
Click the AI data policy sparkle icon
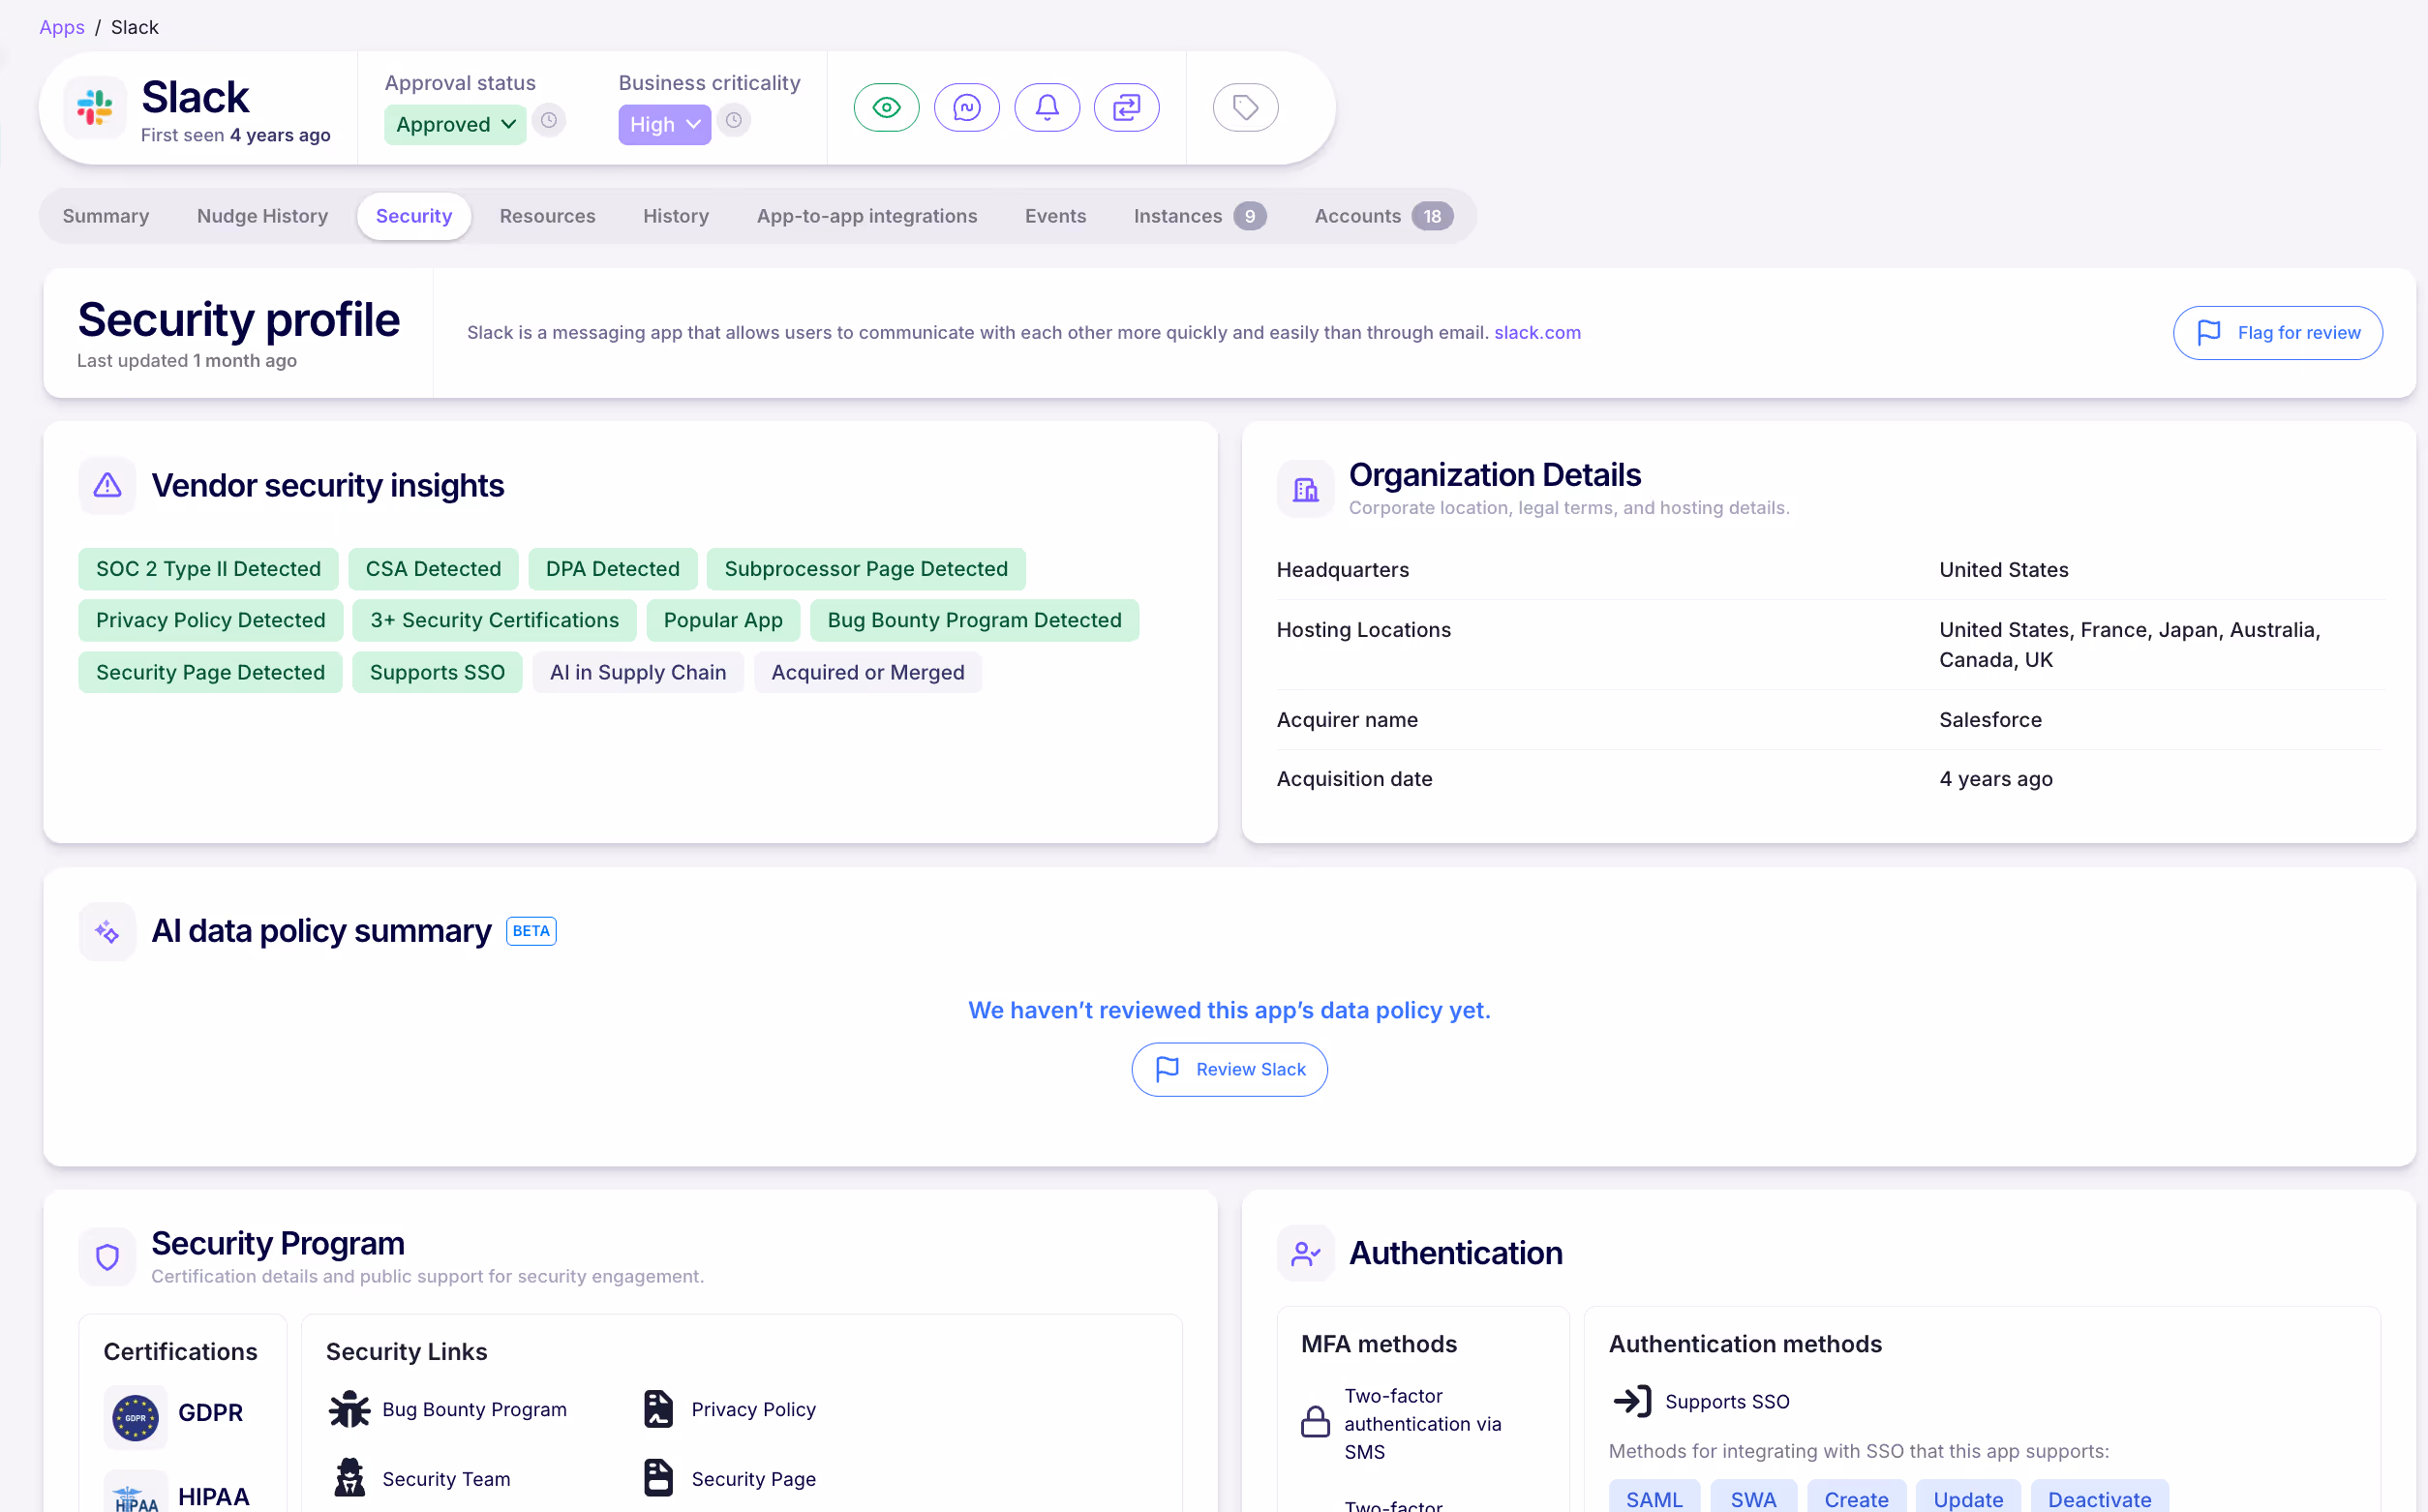pos(107,932)
